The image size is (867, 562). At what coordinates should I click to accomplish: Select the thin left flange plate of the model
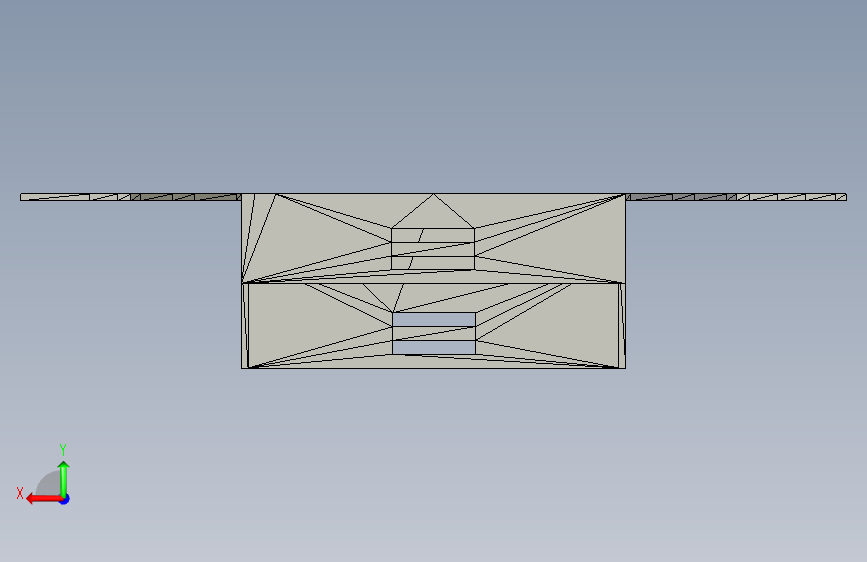(131, 197)
